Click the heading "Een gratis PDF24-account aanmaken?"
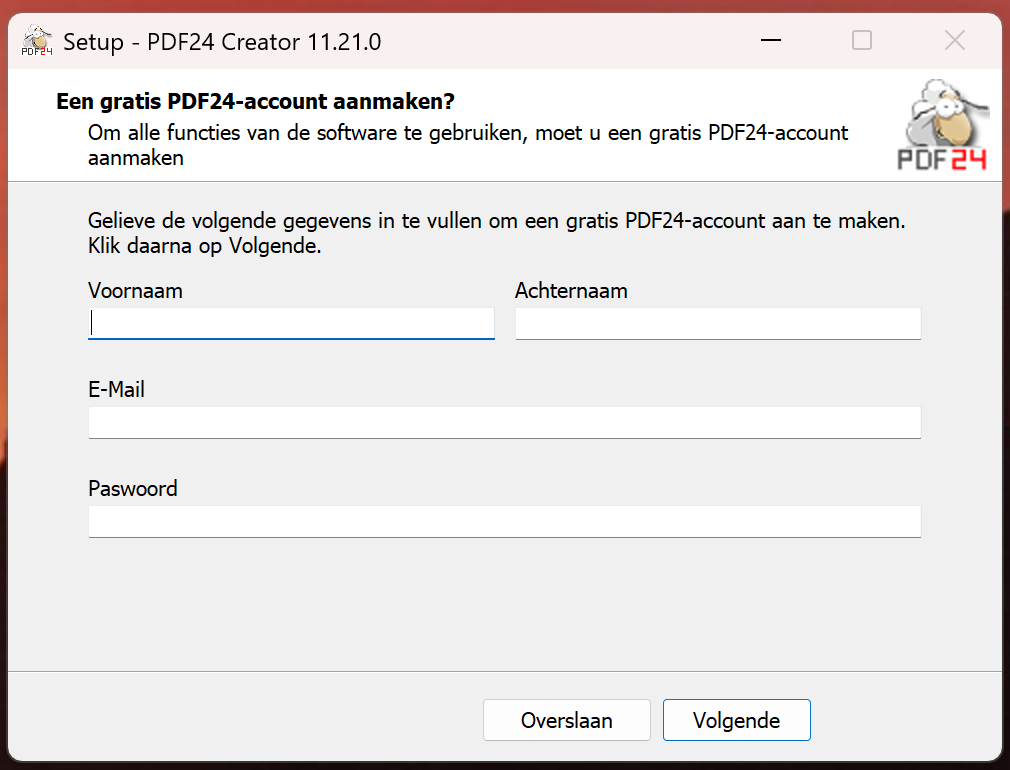The width and height of the screenshot is (1010, 770). pyautogui.click(x=255, y=102)
